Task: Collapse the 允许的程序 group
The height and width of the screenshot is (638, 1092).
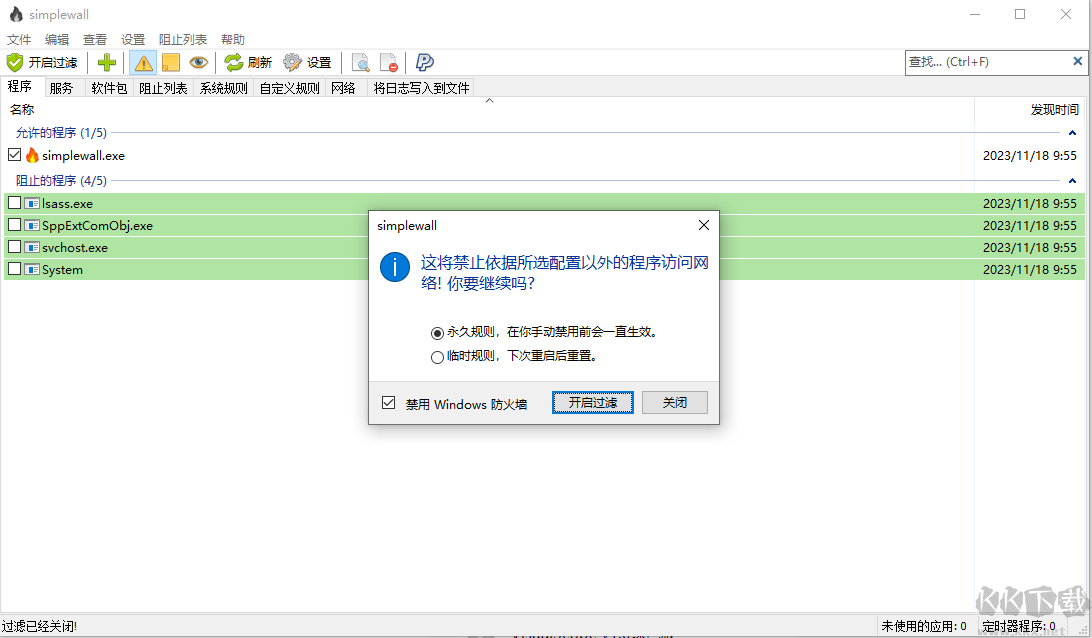Action: pyautogui.click(x=1072, y=133)
